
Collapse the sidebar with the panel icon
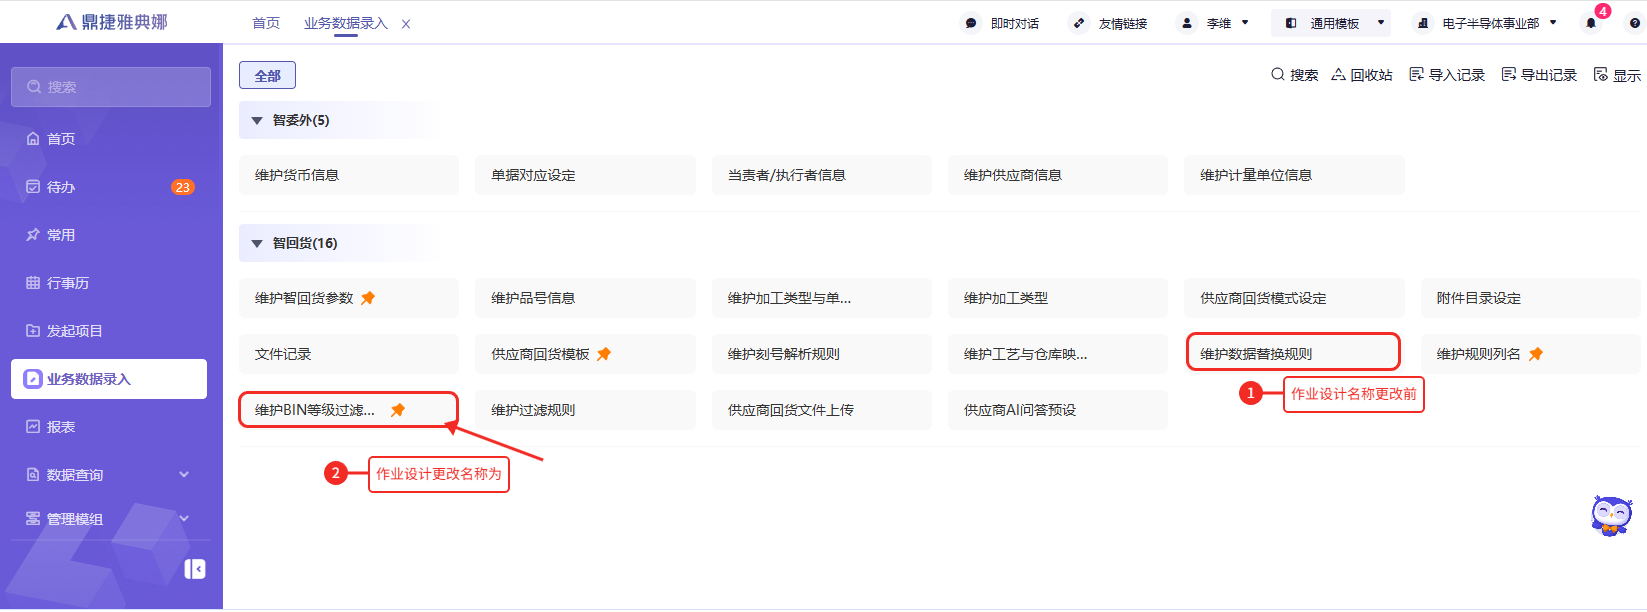point(195,569)
